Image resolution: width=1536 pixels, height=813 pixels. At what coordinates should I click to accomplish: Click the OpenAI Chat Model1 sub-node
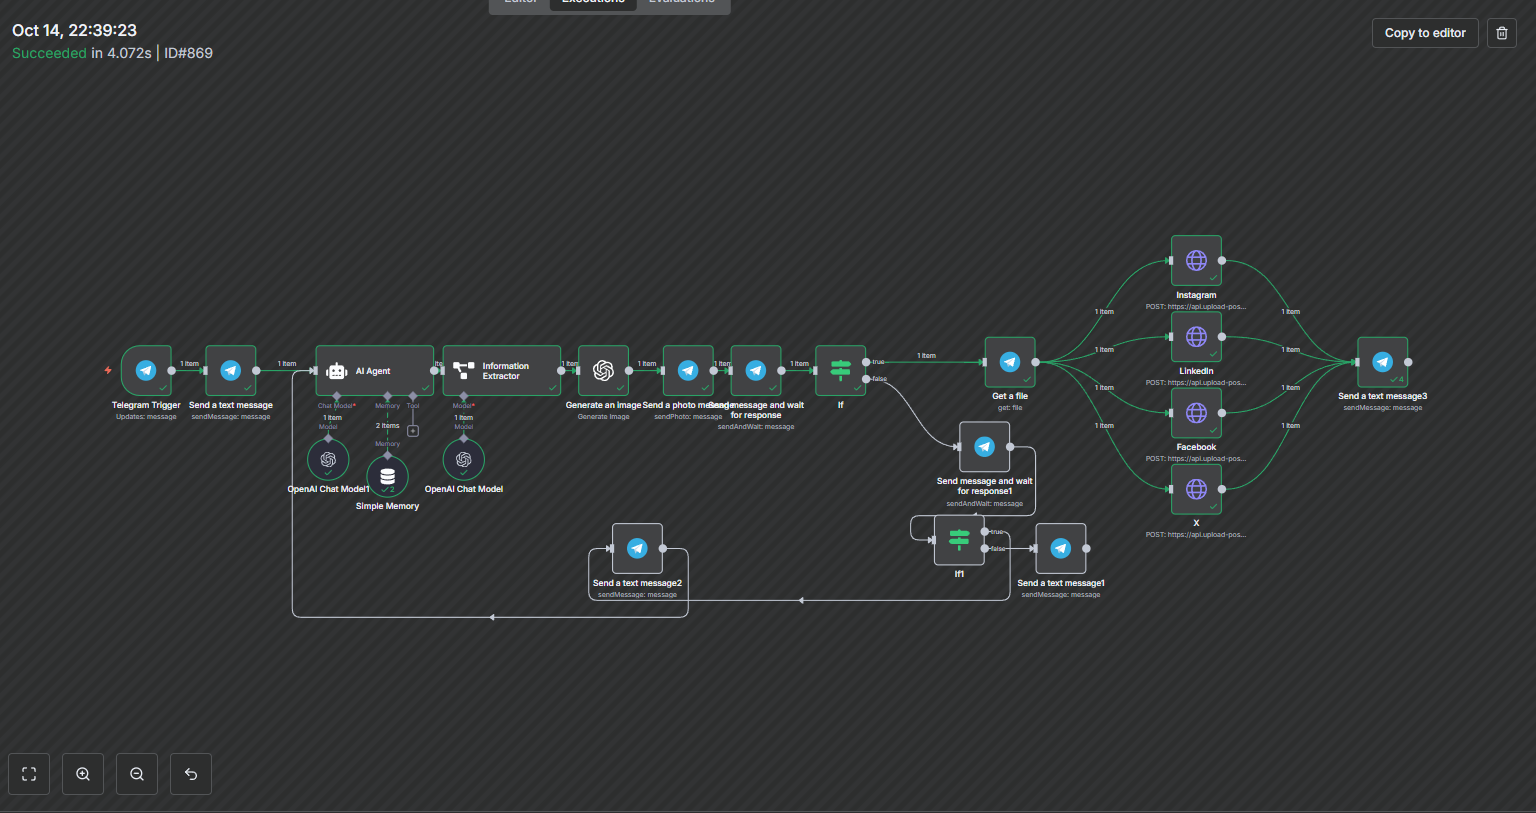point(328,460)
